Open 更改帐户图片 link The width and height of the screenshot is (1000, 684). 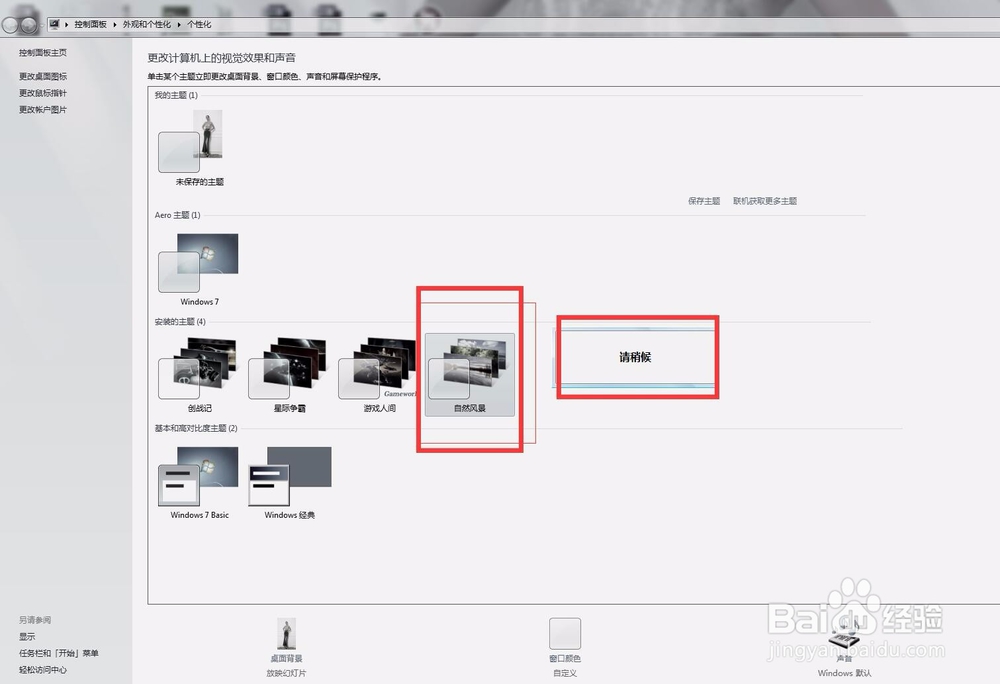pyautogui.click(x=43, y=110)
